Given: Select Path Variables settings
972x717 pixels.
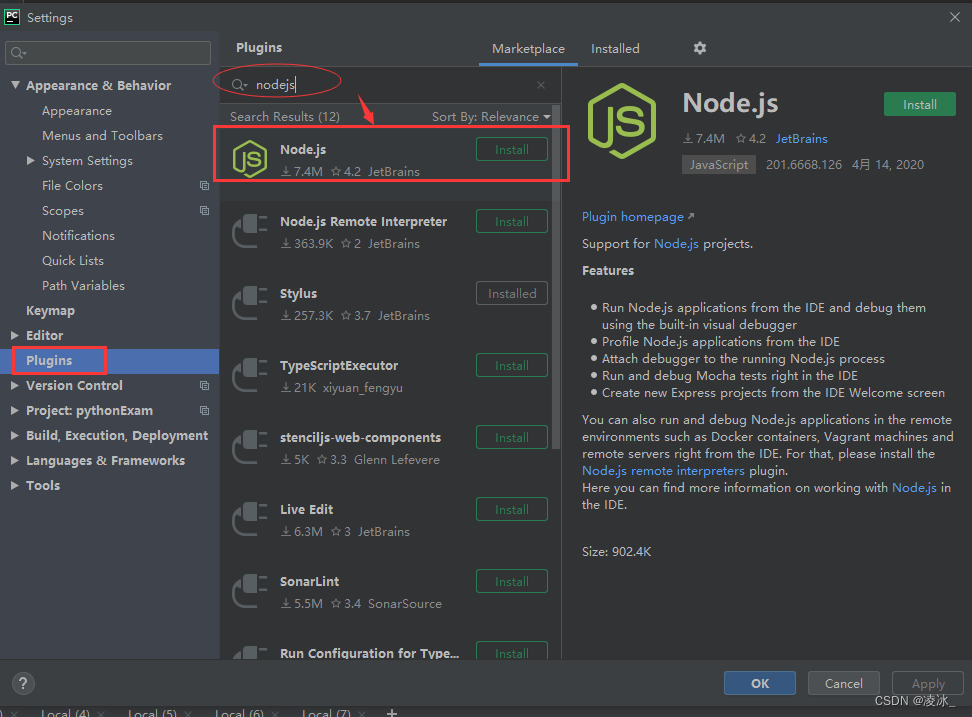Looking at the screenshot, I should 83,286.
